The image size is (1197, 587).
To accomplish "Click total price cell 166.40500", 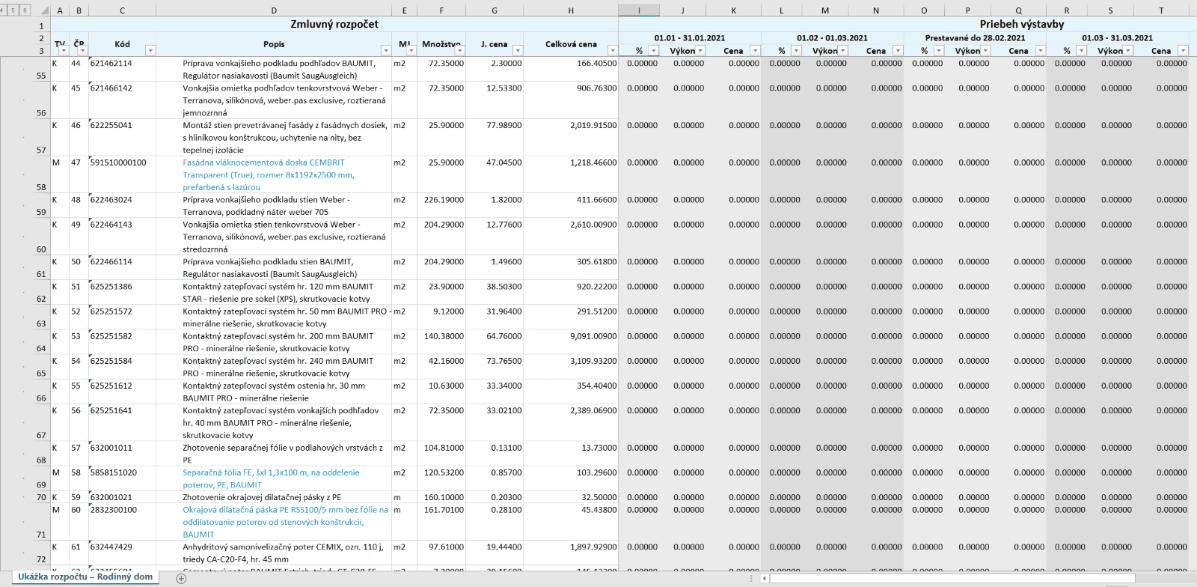I will 570,69.
